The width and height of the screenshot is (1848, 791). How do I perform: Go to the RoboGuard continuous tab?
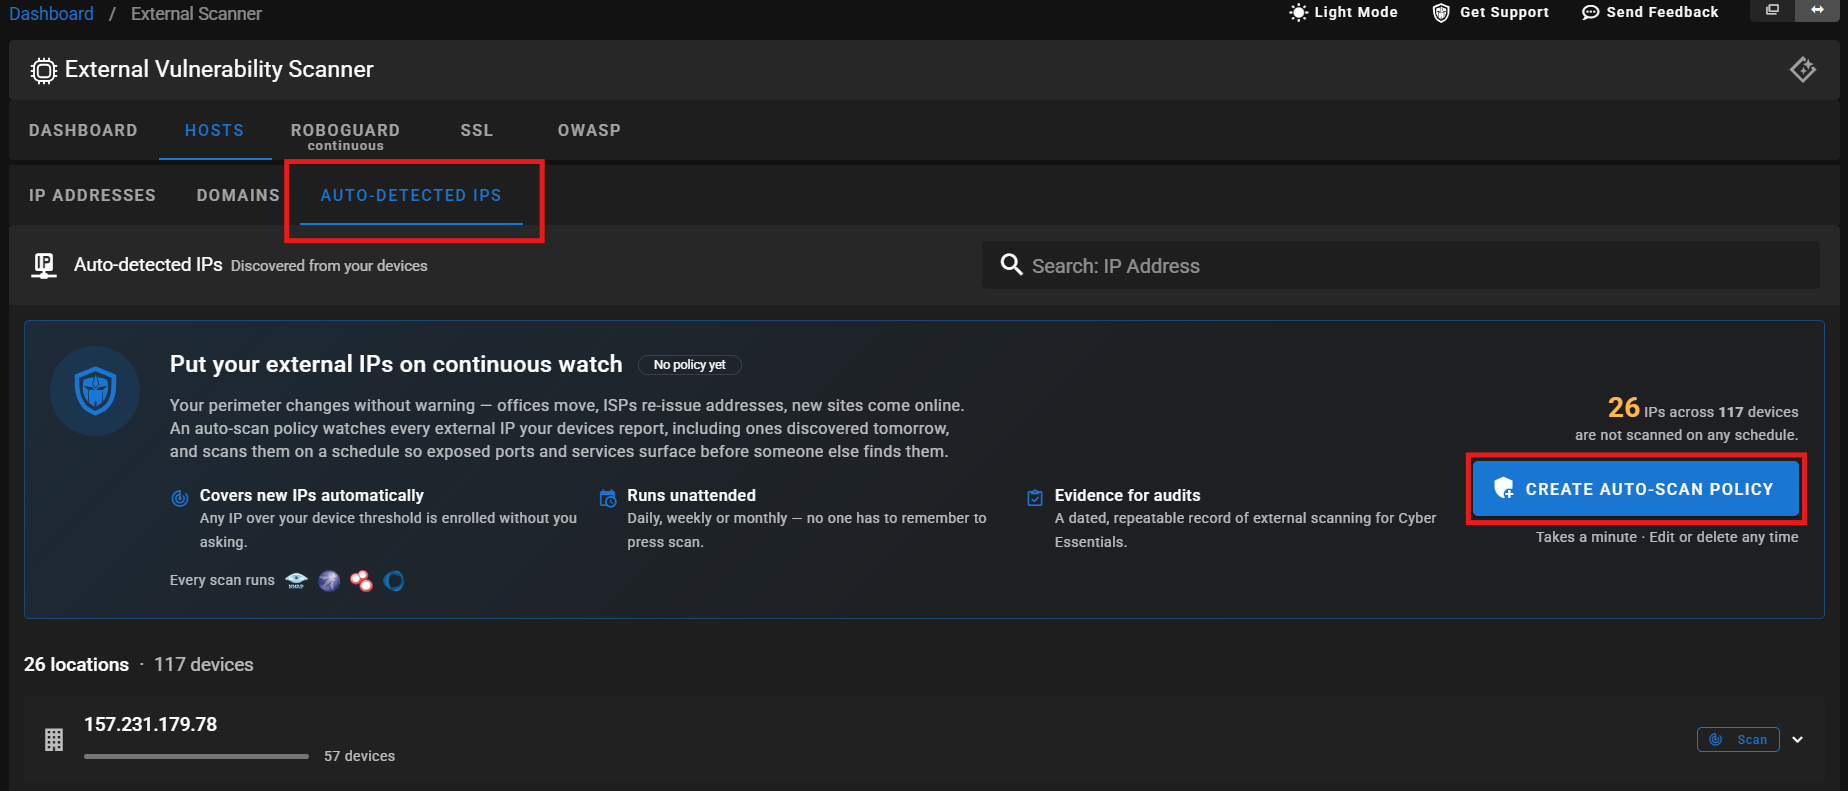point(345,136)
